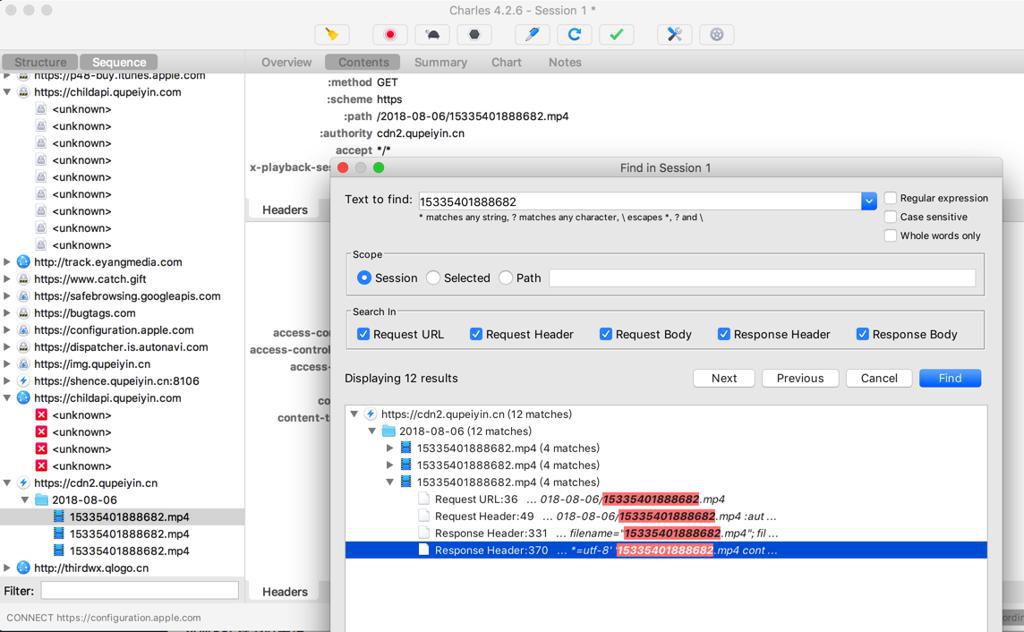Click the globe icon for thirdwx.qlogo.cn
The image size is (1024, 632).
tap(24, 568)
